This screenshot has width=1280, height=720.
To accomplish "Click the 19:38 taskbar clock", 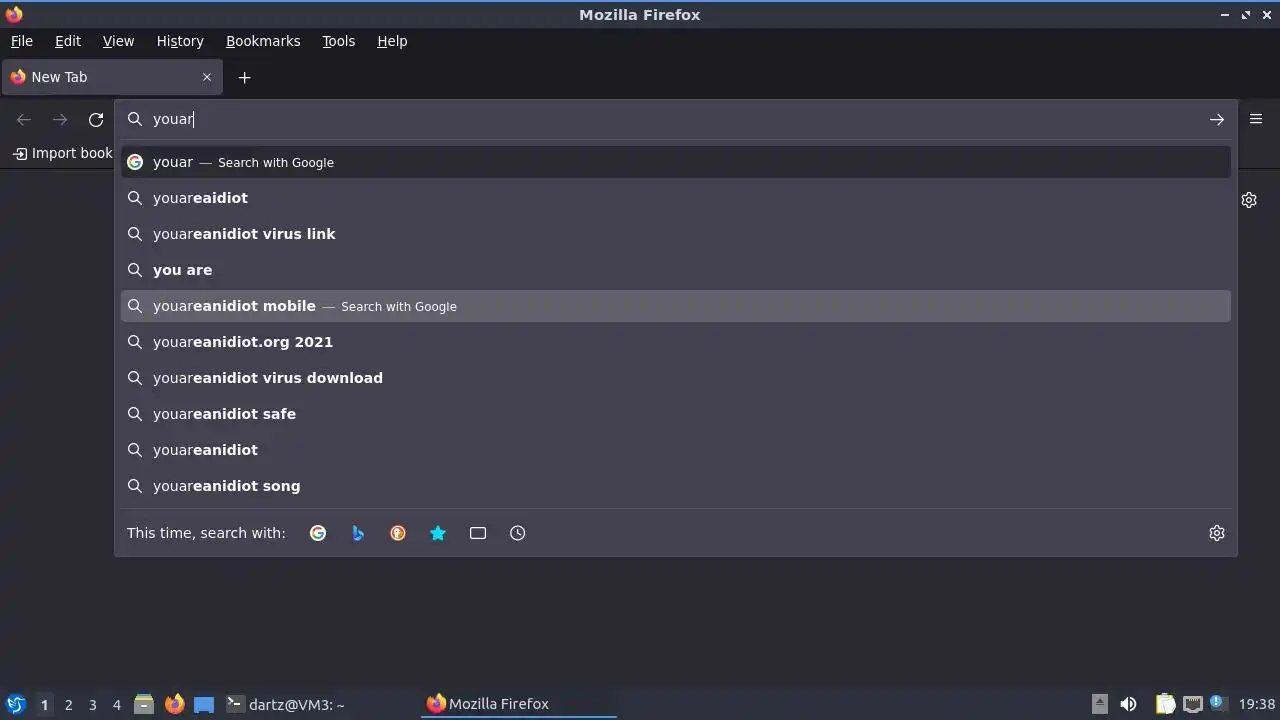I will tap(1257, 704).
